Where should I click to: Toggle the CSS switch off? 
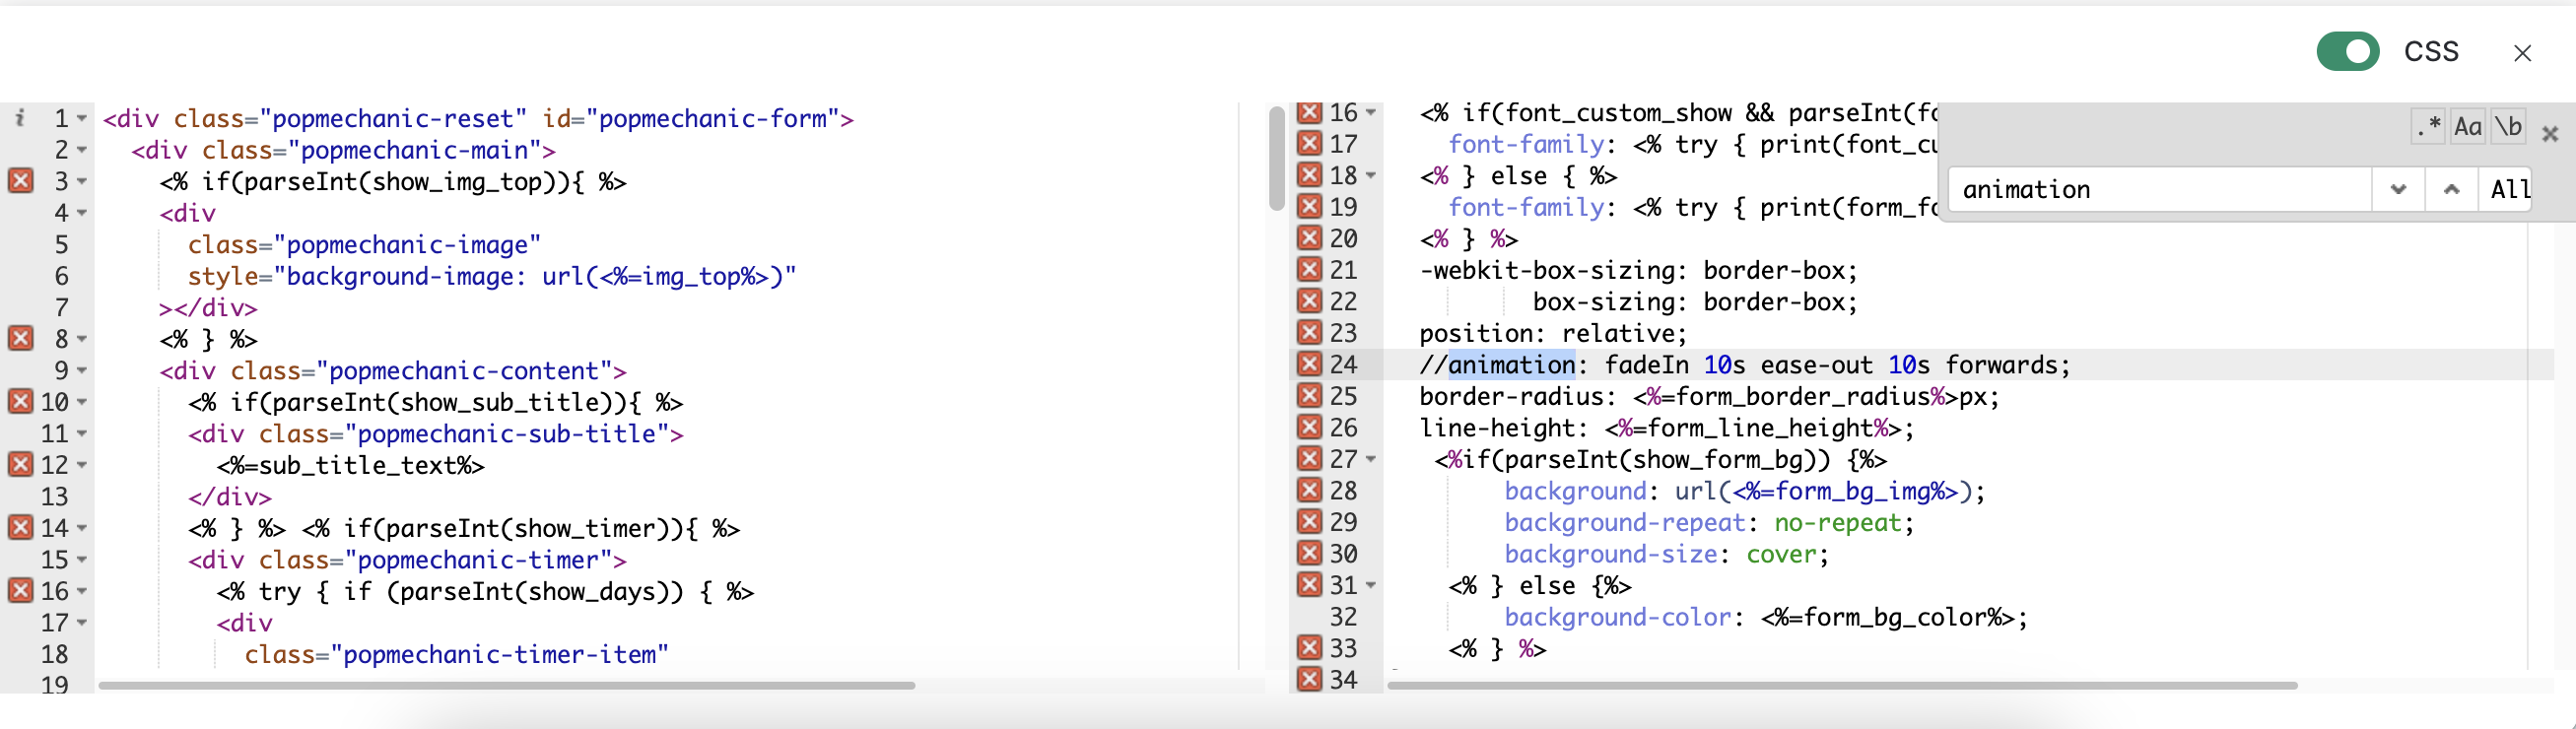tap(2347, 52)
